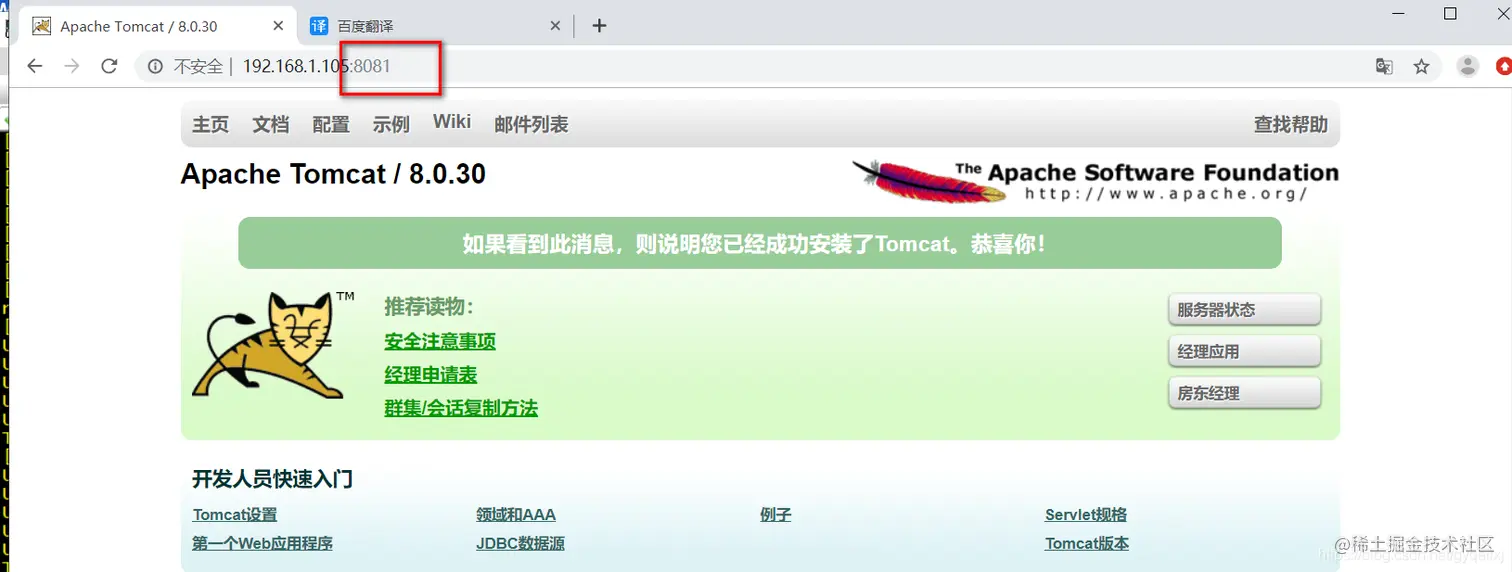Screen dimensions: 1512x572
Task: Click the Apache Tomcat / 8.0.30 heading
Action: click(x=333, y=174)
